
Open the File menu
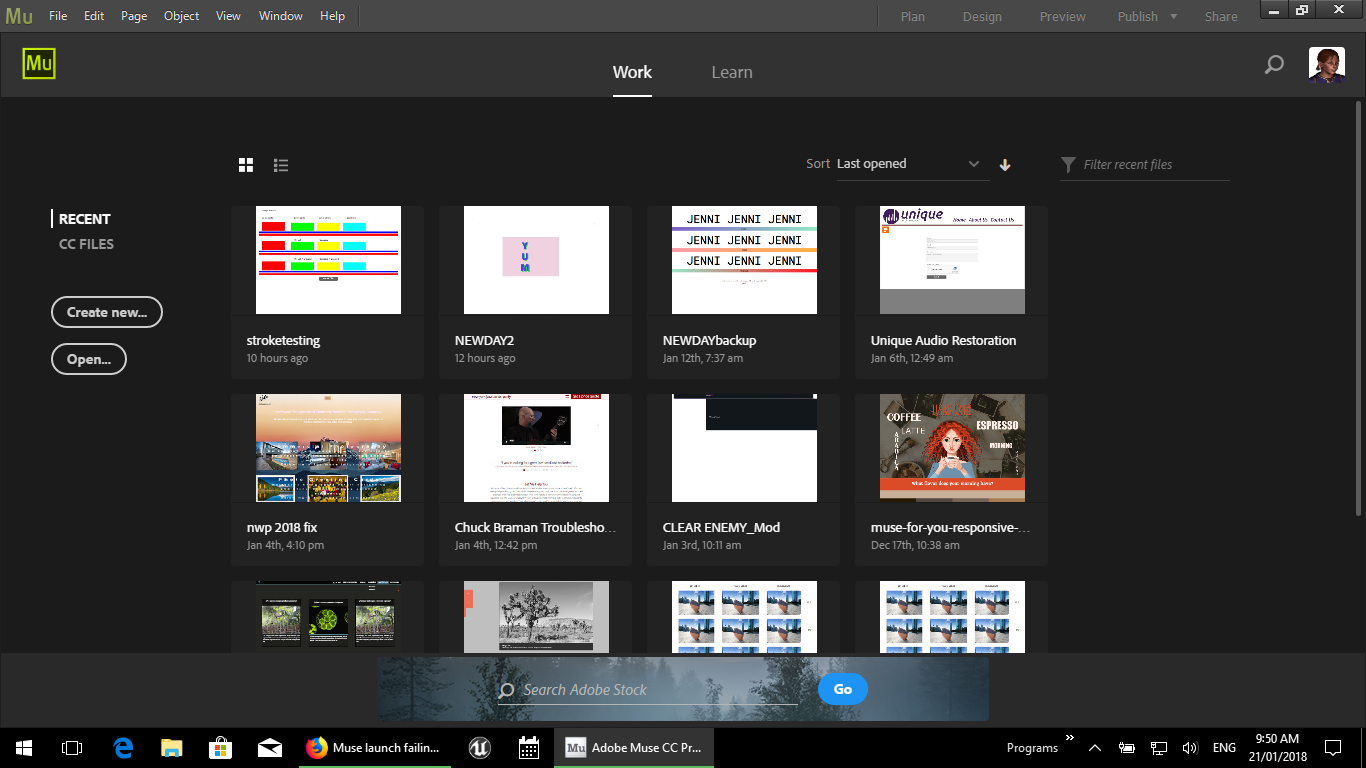coord(58,16)
